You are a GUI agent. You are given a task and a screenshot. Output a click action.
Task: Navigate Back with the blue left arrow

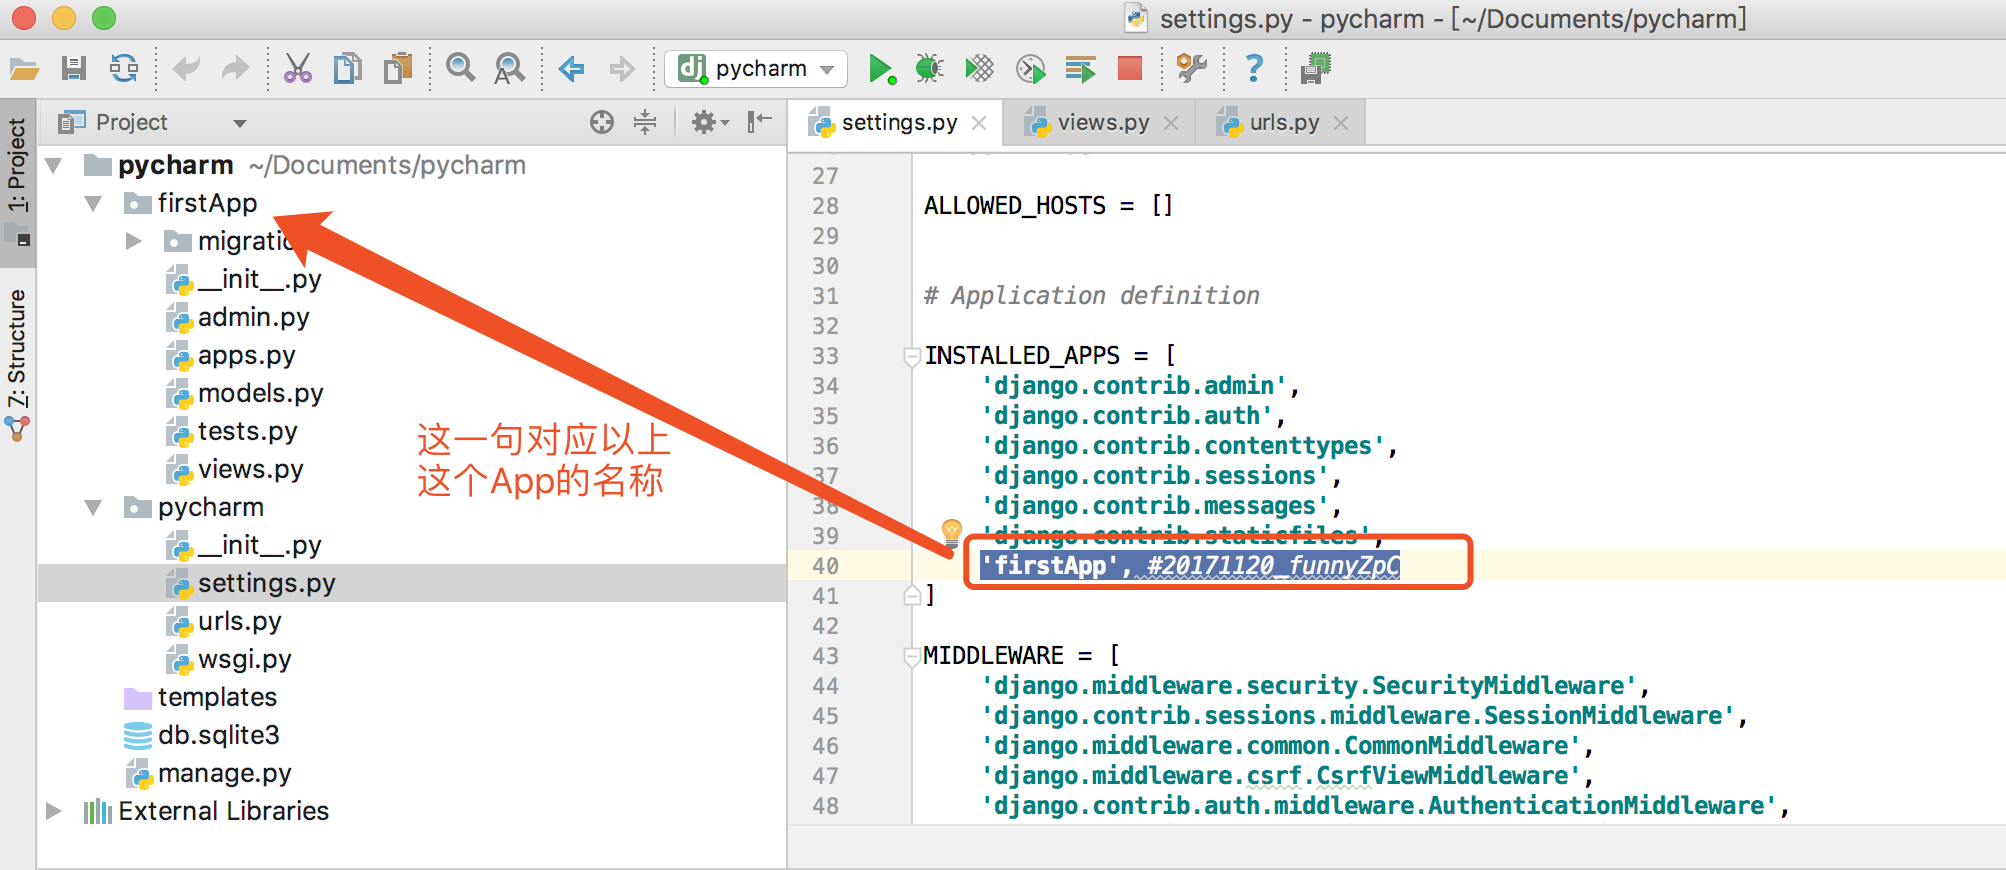tap(571, 69)
